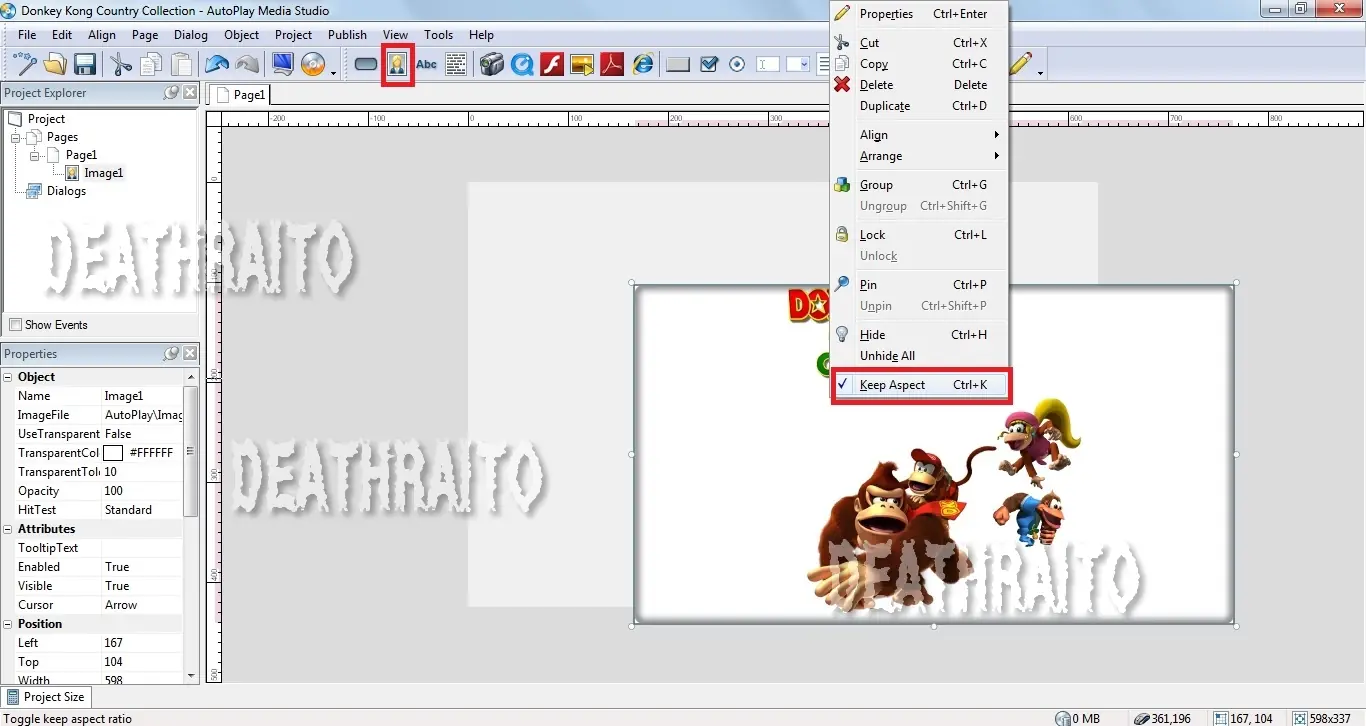Undo the last action with the blue arrow
Image resolution: width=1366 pixels, height=726 pixels.
click(216, 65)
